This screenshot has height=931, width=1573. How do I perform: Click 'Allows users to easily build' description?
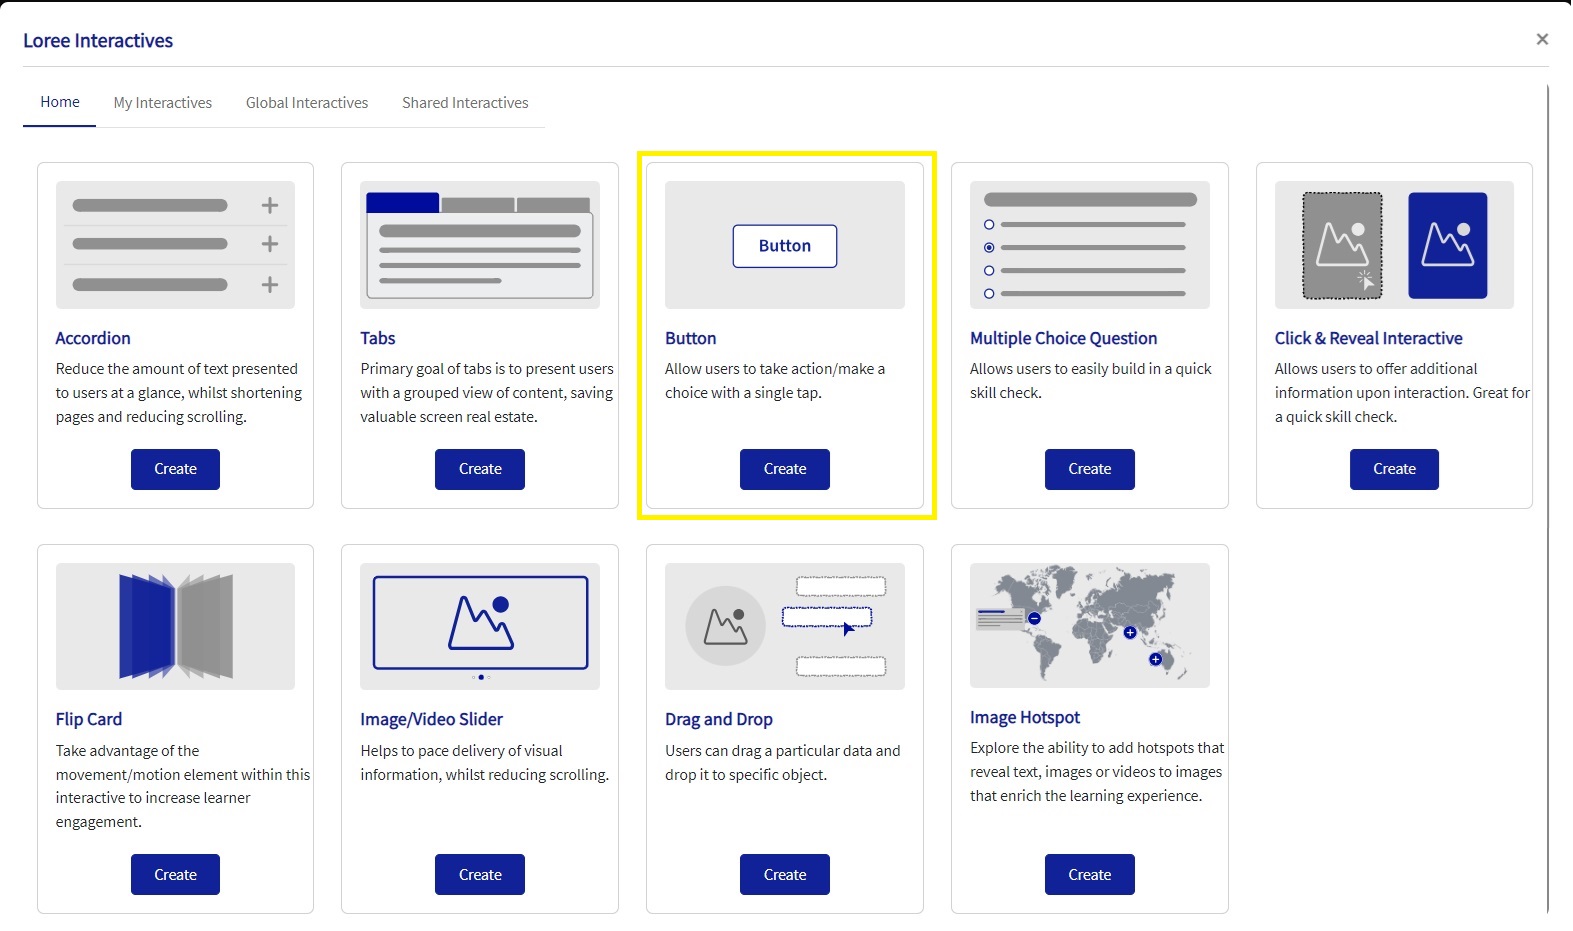[x=1091, y=381]
